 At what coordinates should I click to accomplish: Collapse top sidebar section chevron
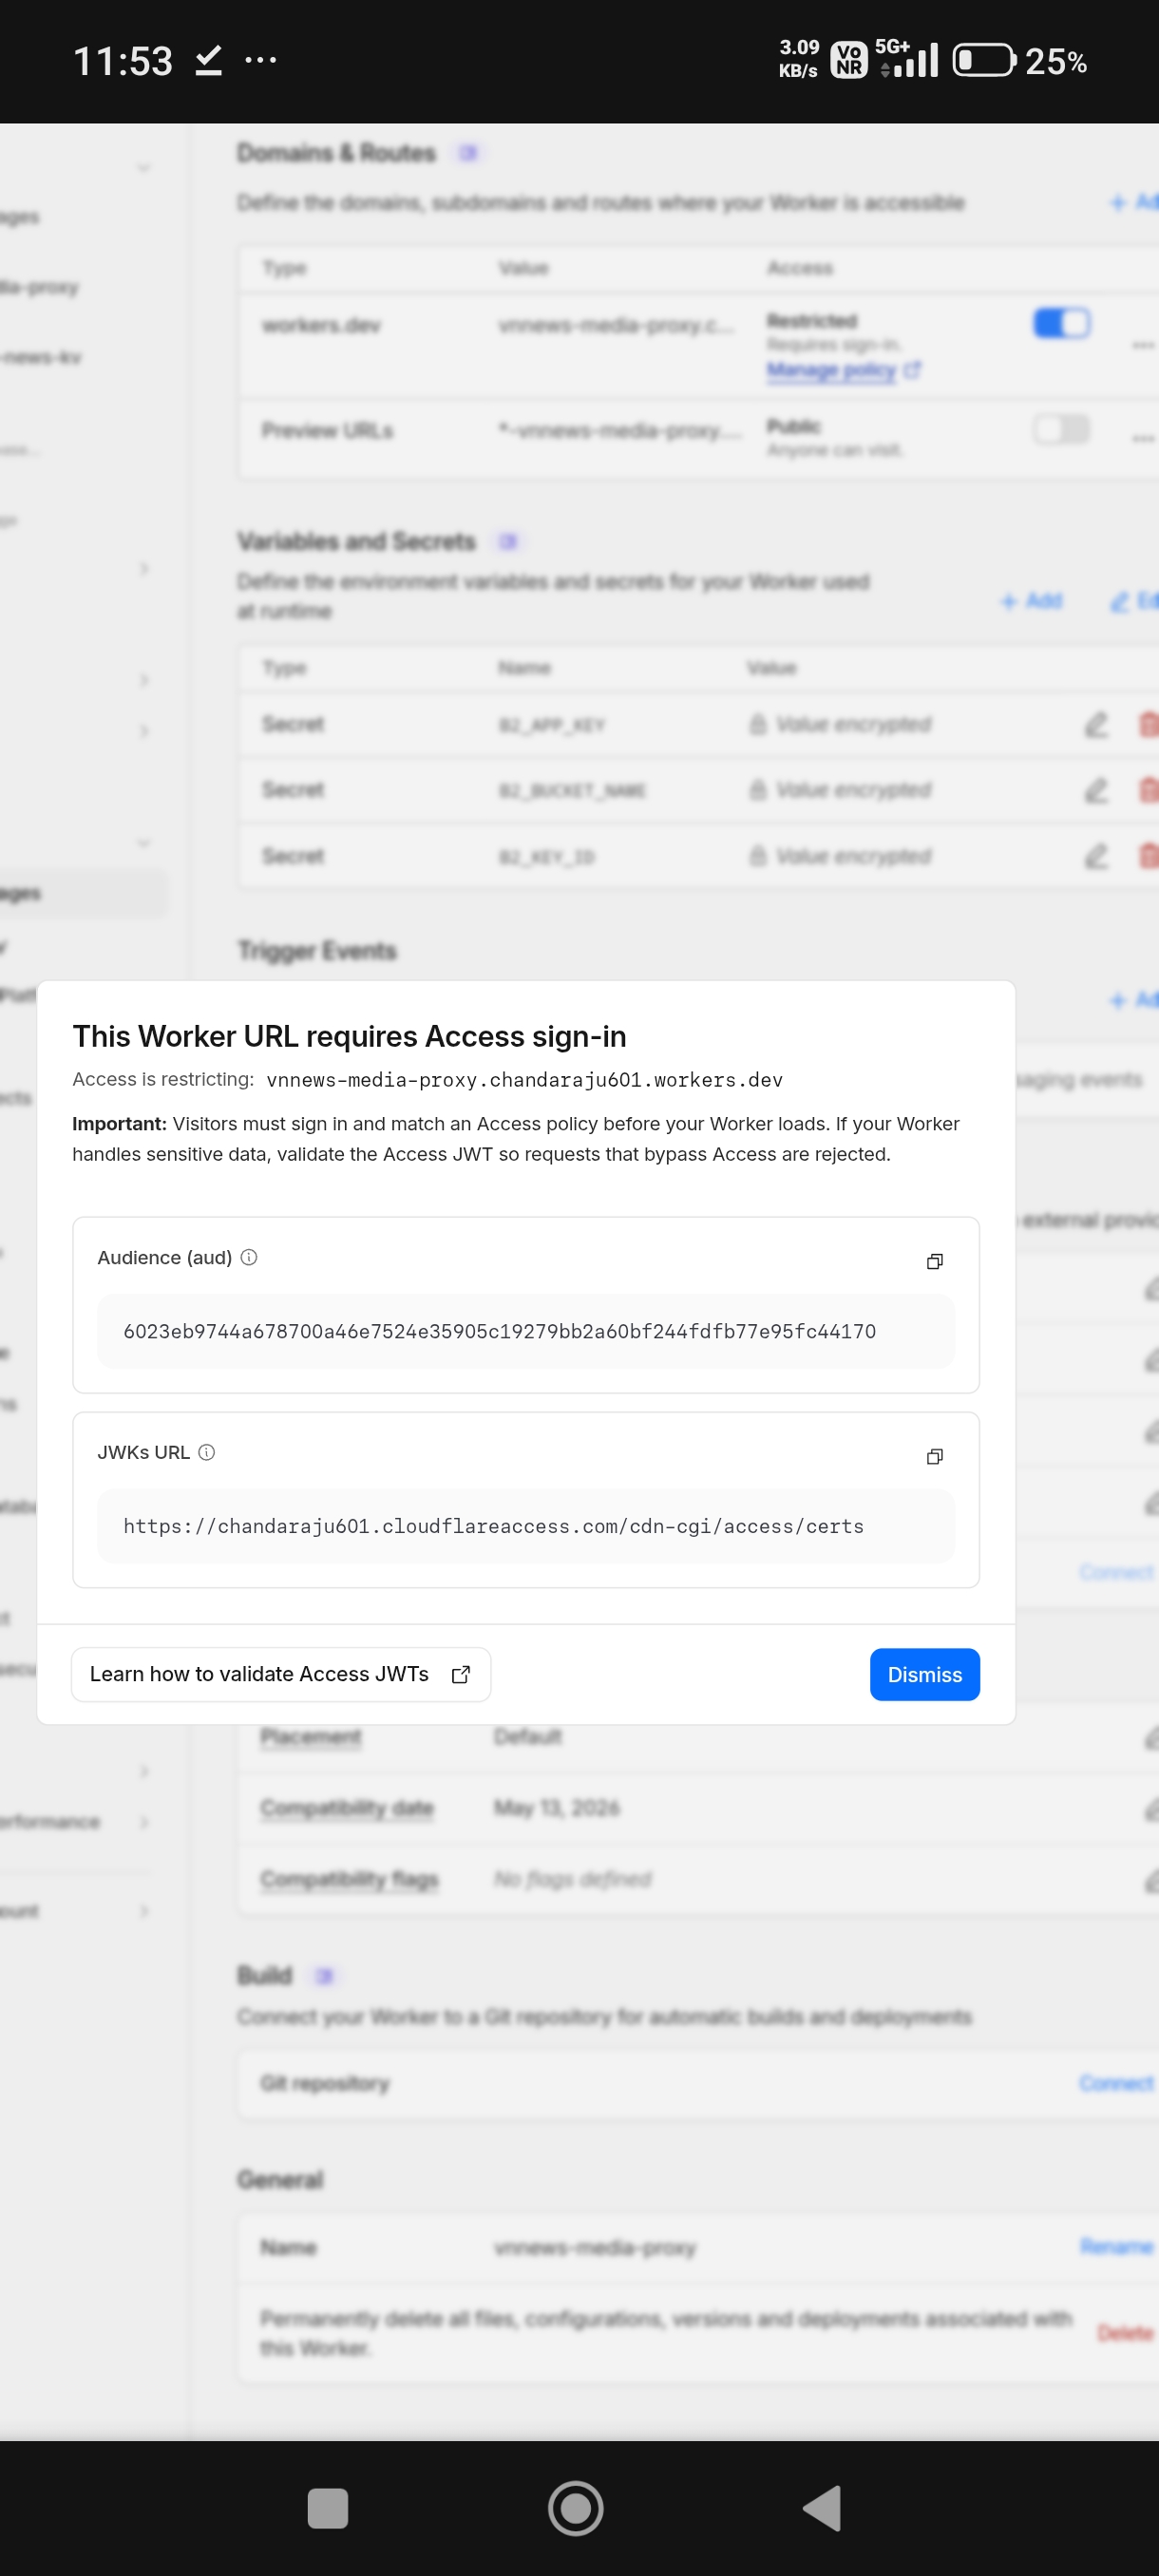(x=144, y=167)
